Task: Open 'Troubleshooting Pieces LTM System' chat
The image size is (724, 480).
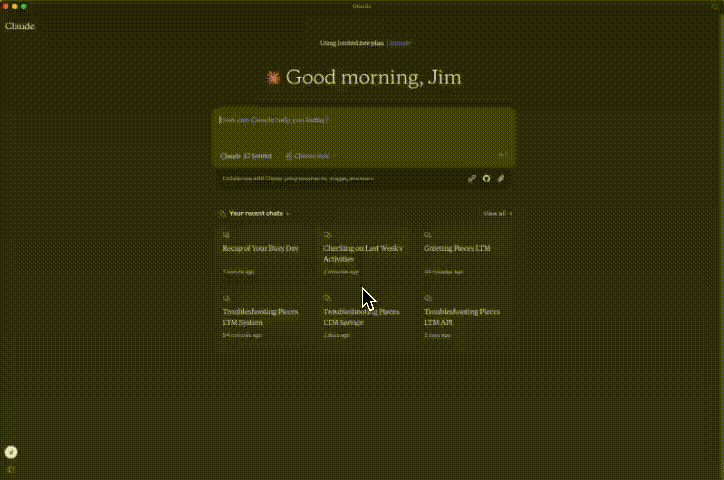Action: pyautogui.click(x=263, y=316)
